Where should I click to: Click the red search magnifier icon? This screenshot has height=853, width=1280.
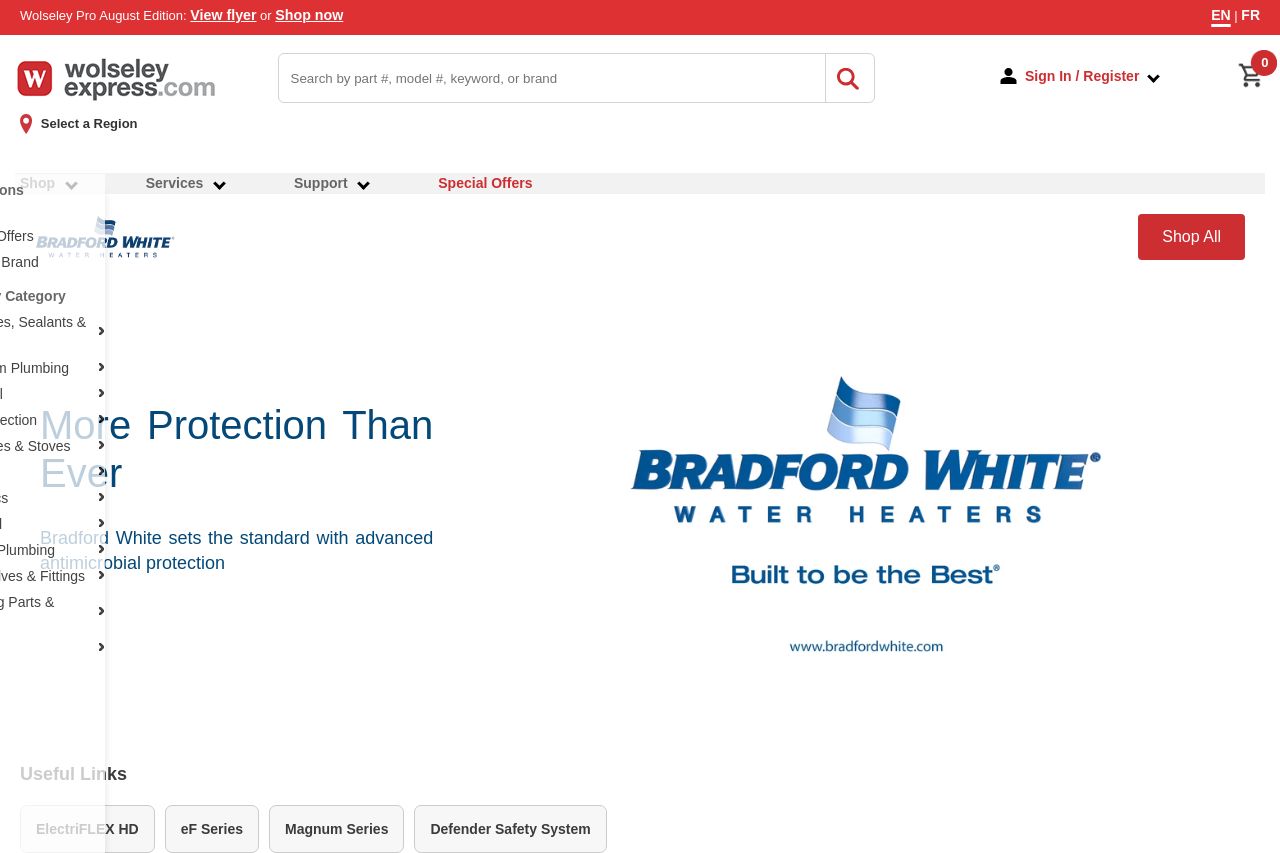click(848, 78)
